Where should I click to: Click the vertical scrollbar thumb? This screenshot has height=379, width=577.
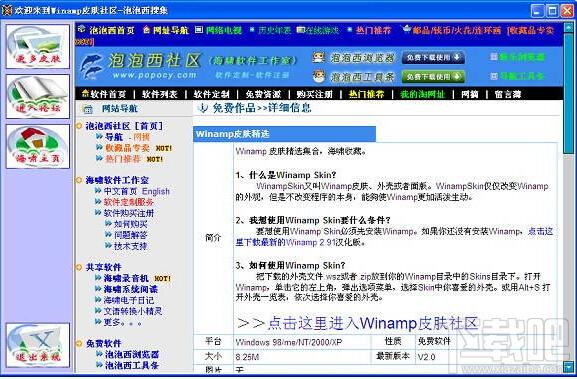(569, 93)
